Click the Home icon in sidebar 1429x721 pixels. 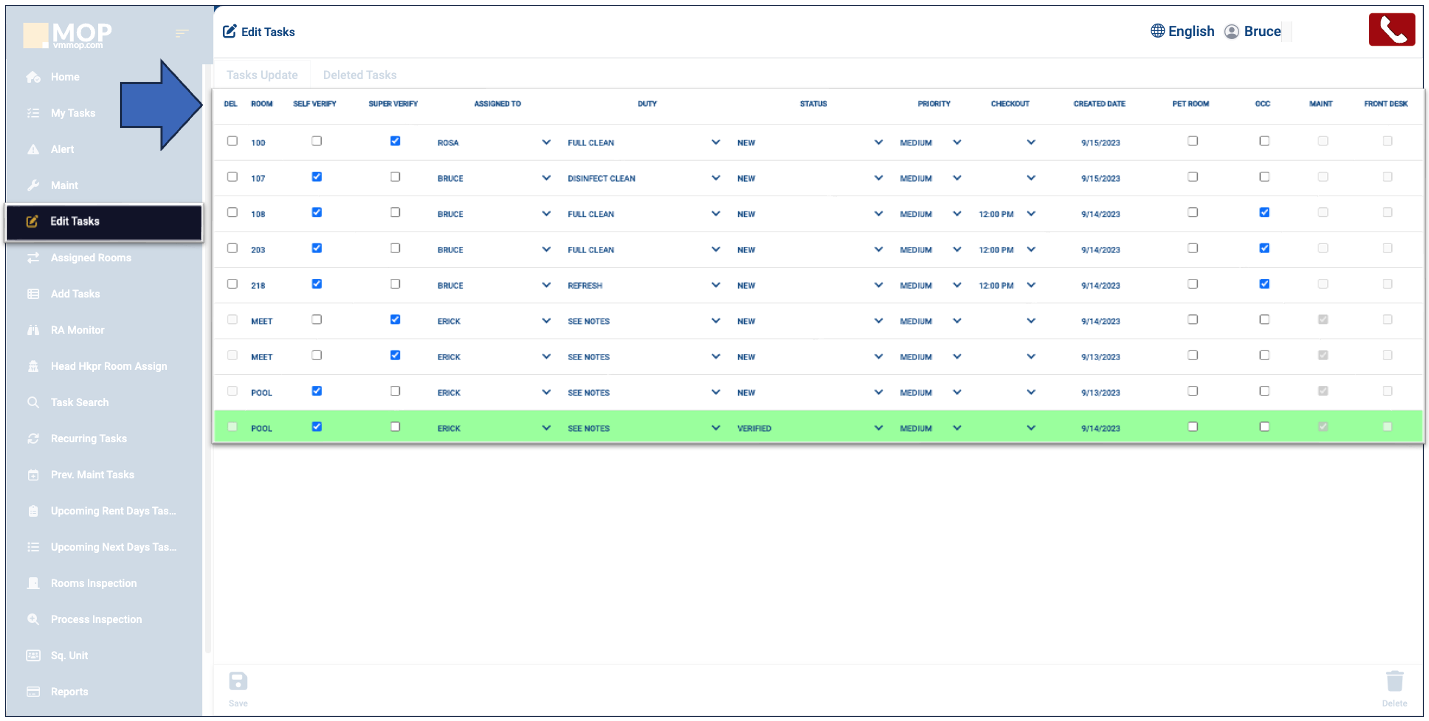click(x=33, y=77)
